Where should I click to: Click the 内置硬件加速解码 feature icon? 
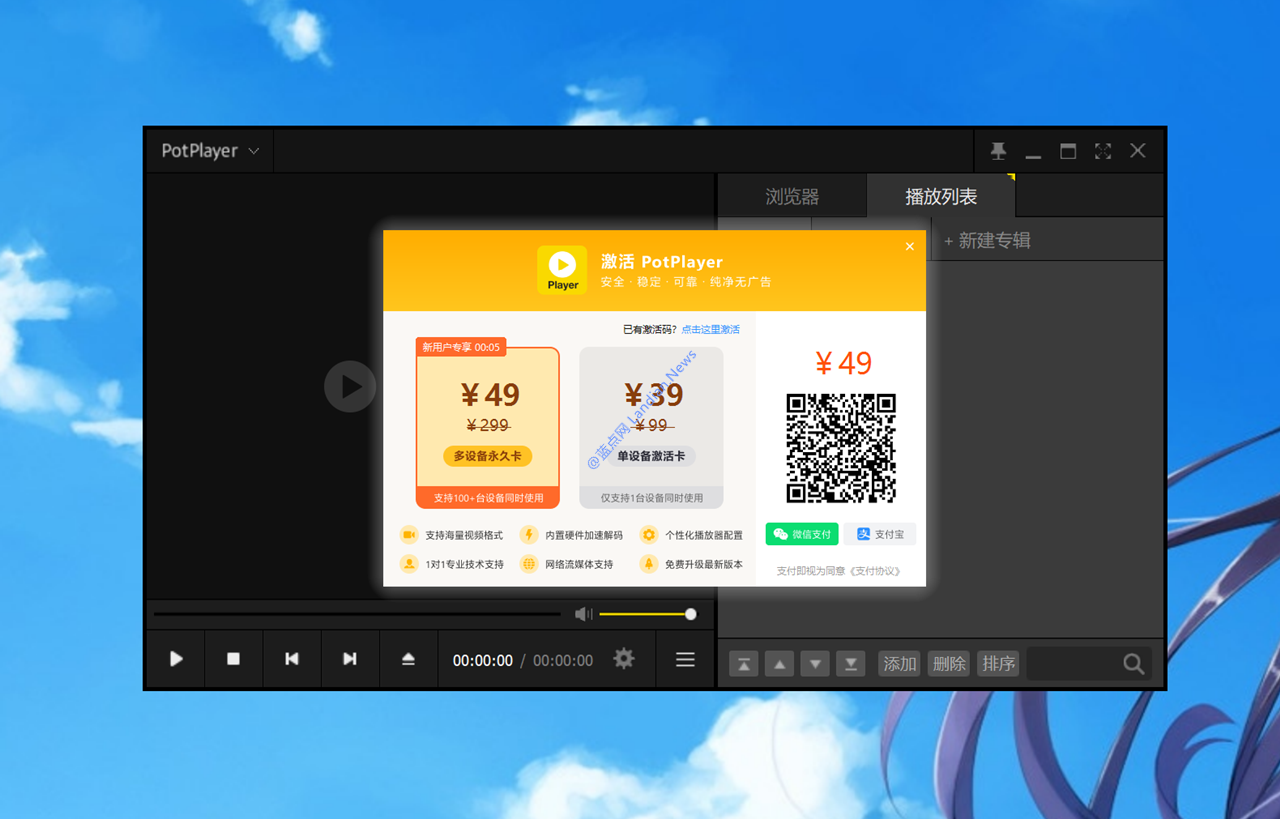click(x=529, y=535)
